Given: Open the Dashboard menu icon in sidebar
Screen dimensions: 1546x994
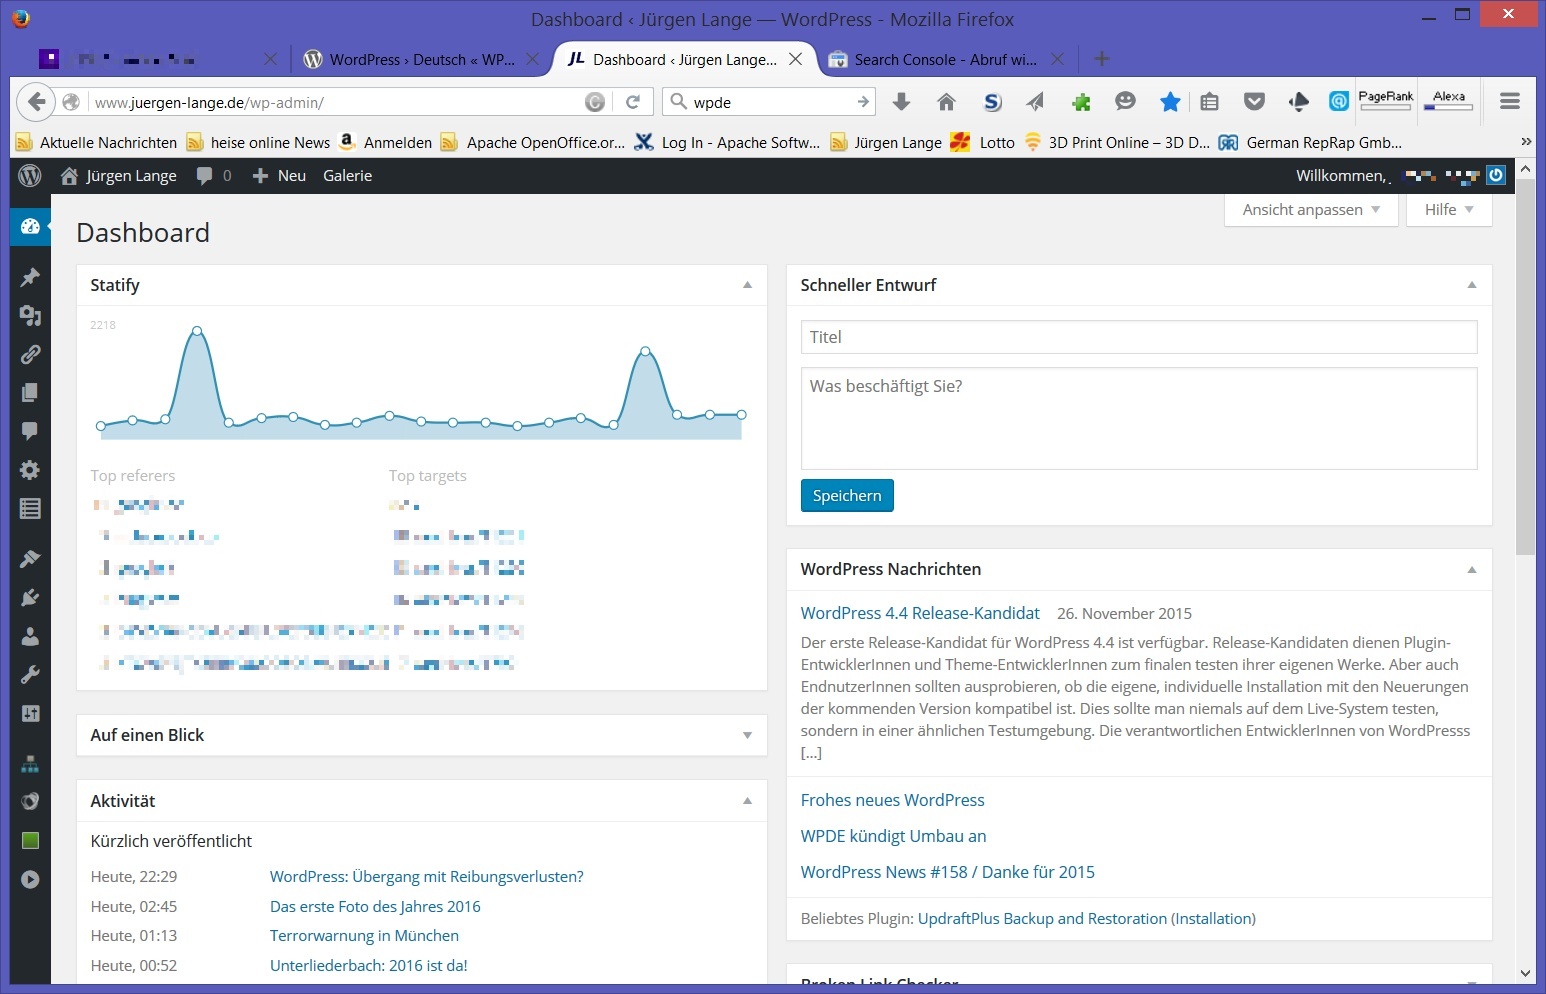Looking at the screenshot, I should (x=30, y=227).
